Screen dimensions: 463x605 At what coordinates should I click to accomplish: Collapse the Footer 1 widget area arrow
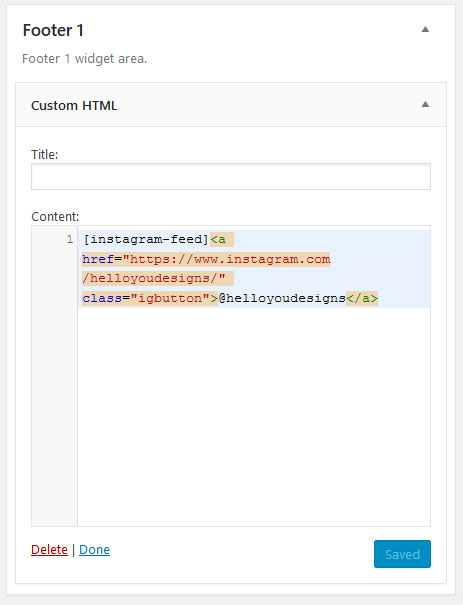coord(425,29)
